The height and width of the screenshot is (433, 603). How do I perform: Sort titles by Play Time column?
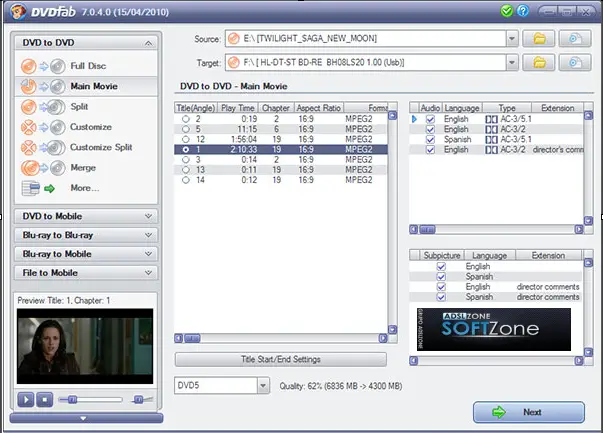pyautogui.click(x=238, y=108)
